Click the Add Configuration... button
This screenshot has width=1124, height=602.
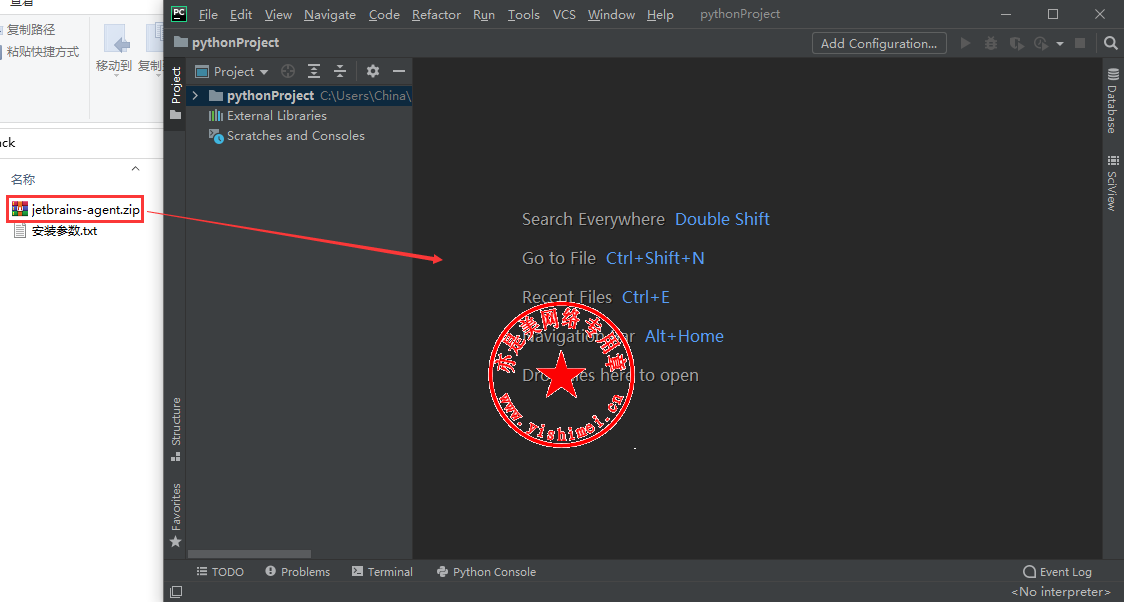(879, 43)
